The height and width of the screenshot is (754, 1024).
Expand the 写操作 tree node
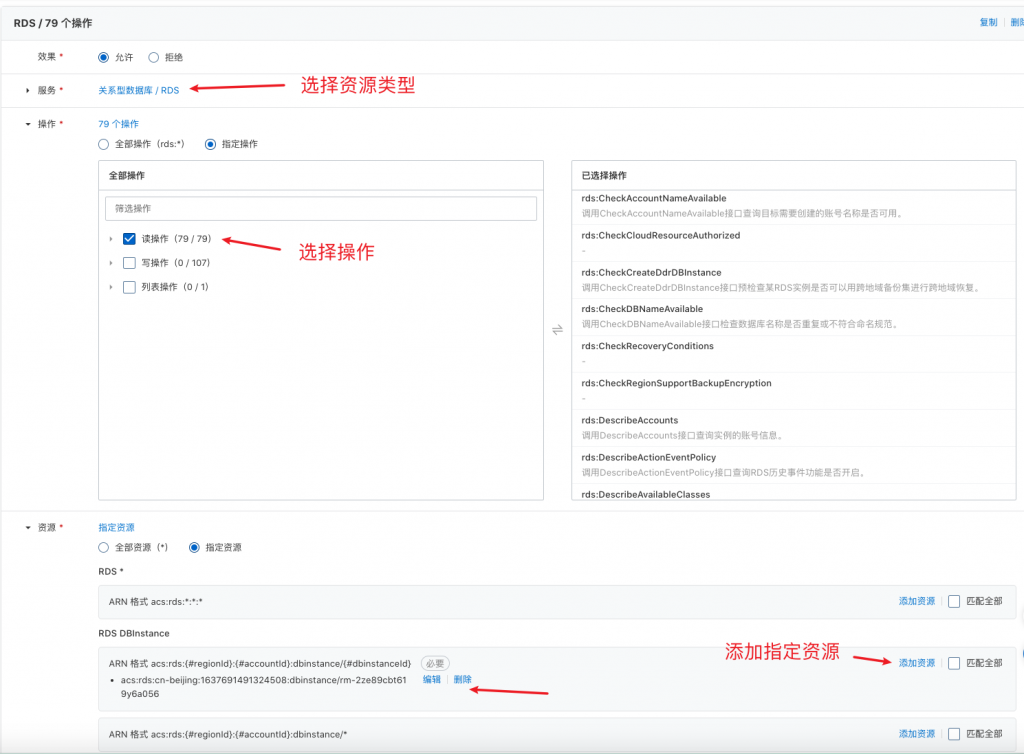point(111,263)
